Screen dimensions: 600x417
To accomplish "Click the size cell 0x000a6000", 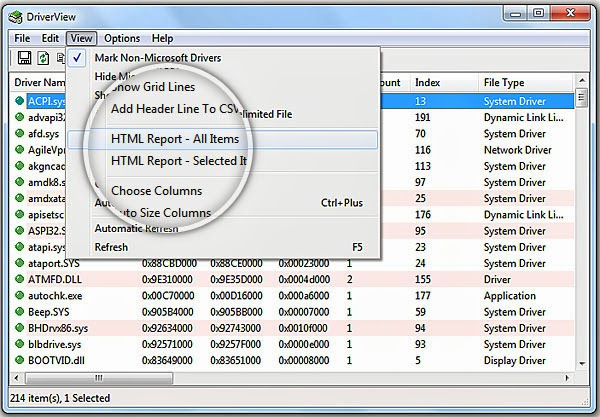I will 303,296.
